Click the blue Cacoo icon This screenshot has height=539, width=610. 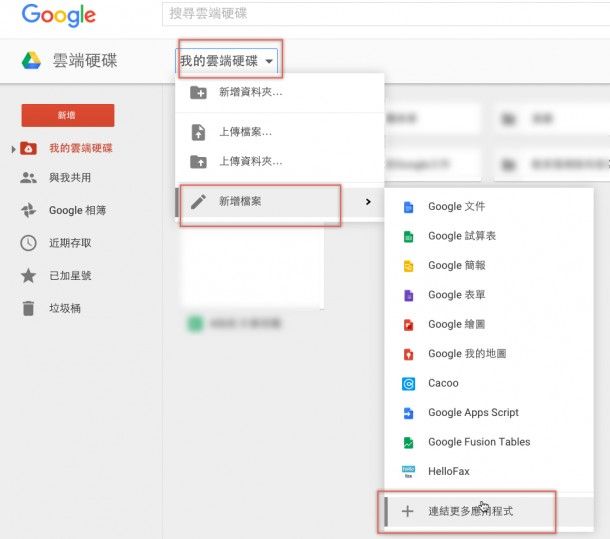[x=408, y=384]
